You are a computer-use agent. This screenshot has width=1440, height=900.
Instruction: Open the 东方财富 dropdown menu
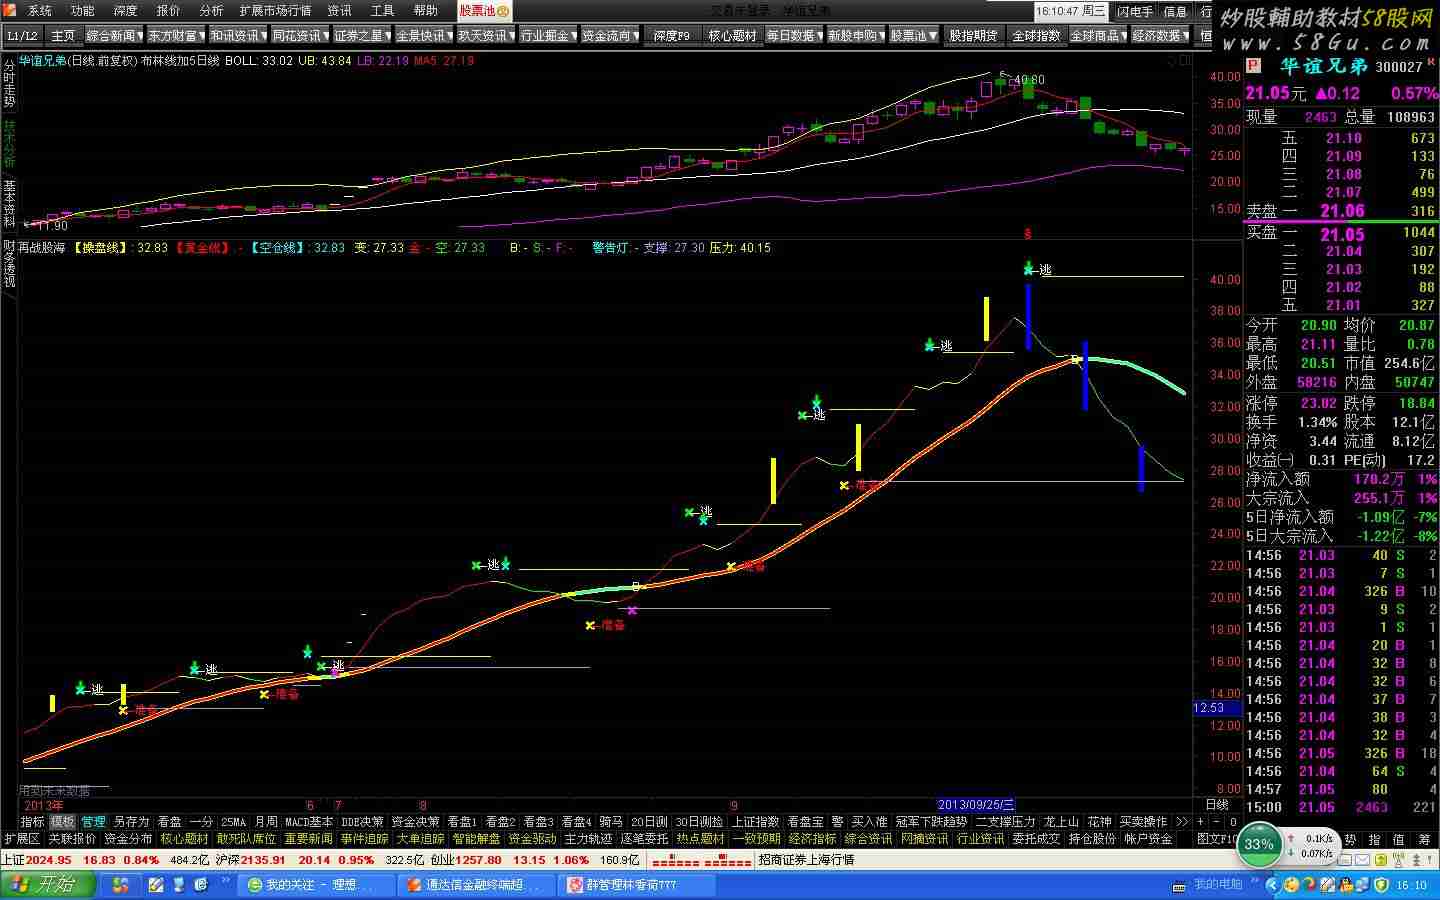click(x=177, y=36)
